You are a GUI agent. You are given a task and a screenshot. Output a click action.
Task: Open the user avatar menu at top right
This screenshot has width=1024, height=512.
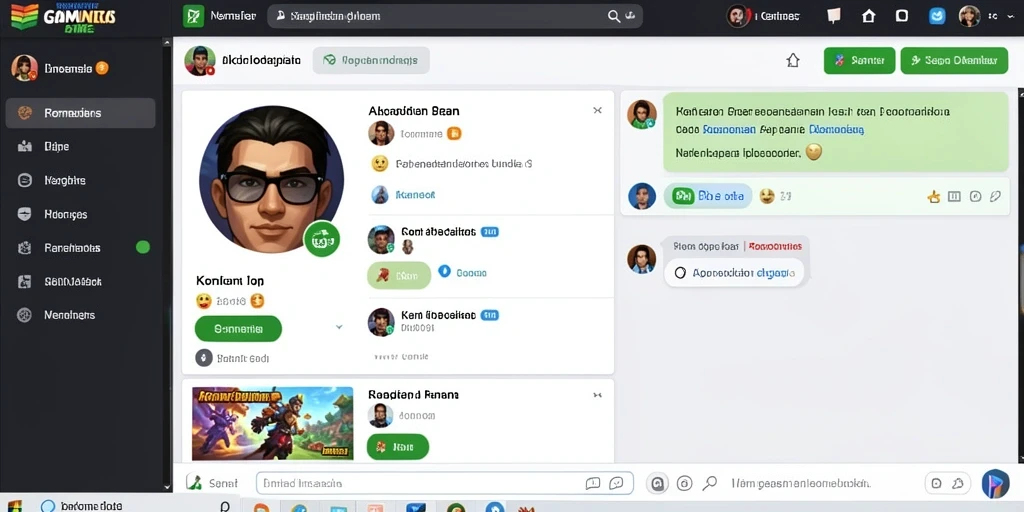click(969, 16)
